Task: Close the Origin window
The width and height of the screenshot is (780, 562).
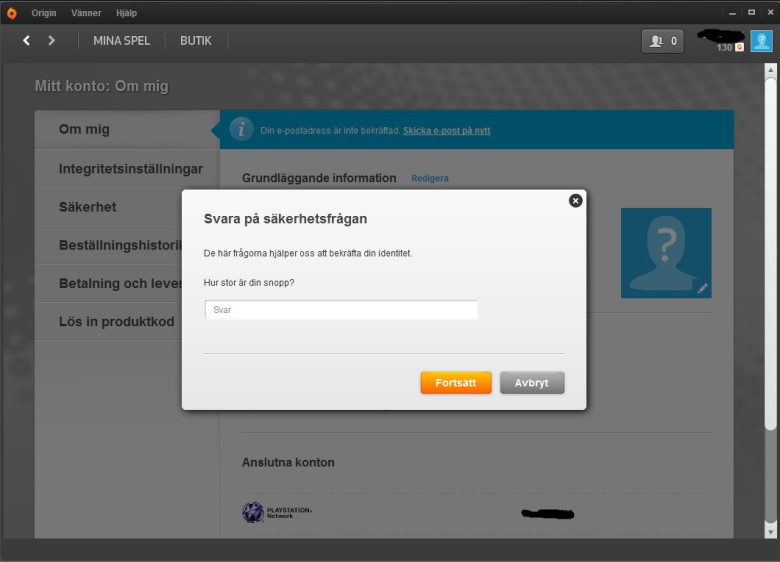Action: click(770, 12)
